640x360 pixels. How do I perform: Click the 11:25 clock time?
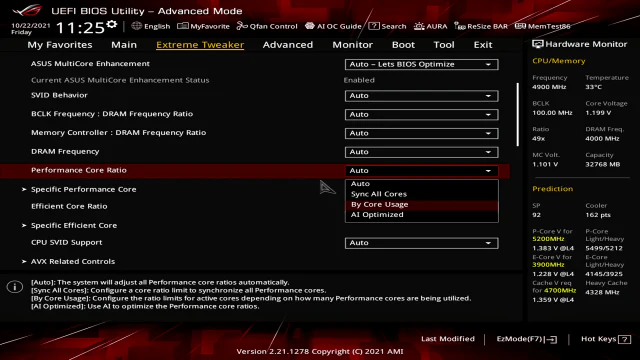pyautogui.click(x=80, y=28)
